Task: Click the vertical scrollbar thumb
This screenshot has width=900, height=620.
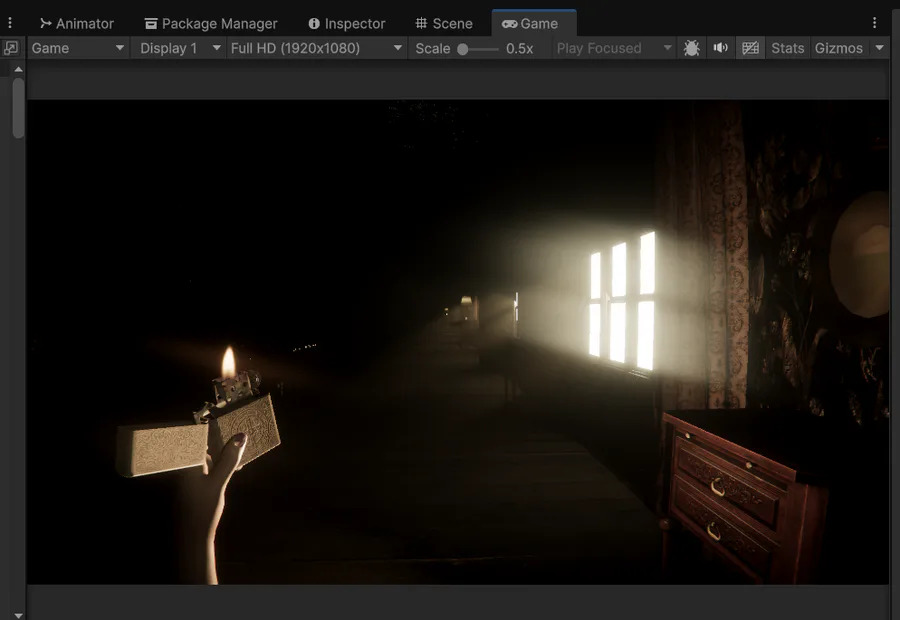Action: [18, 108]
